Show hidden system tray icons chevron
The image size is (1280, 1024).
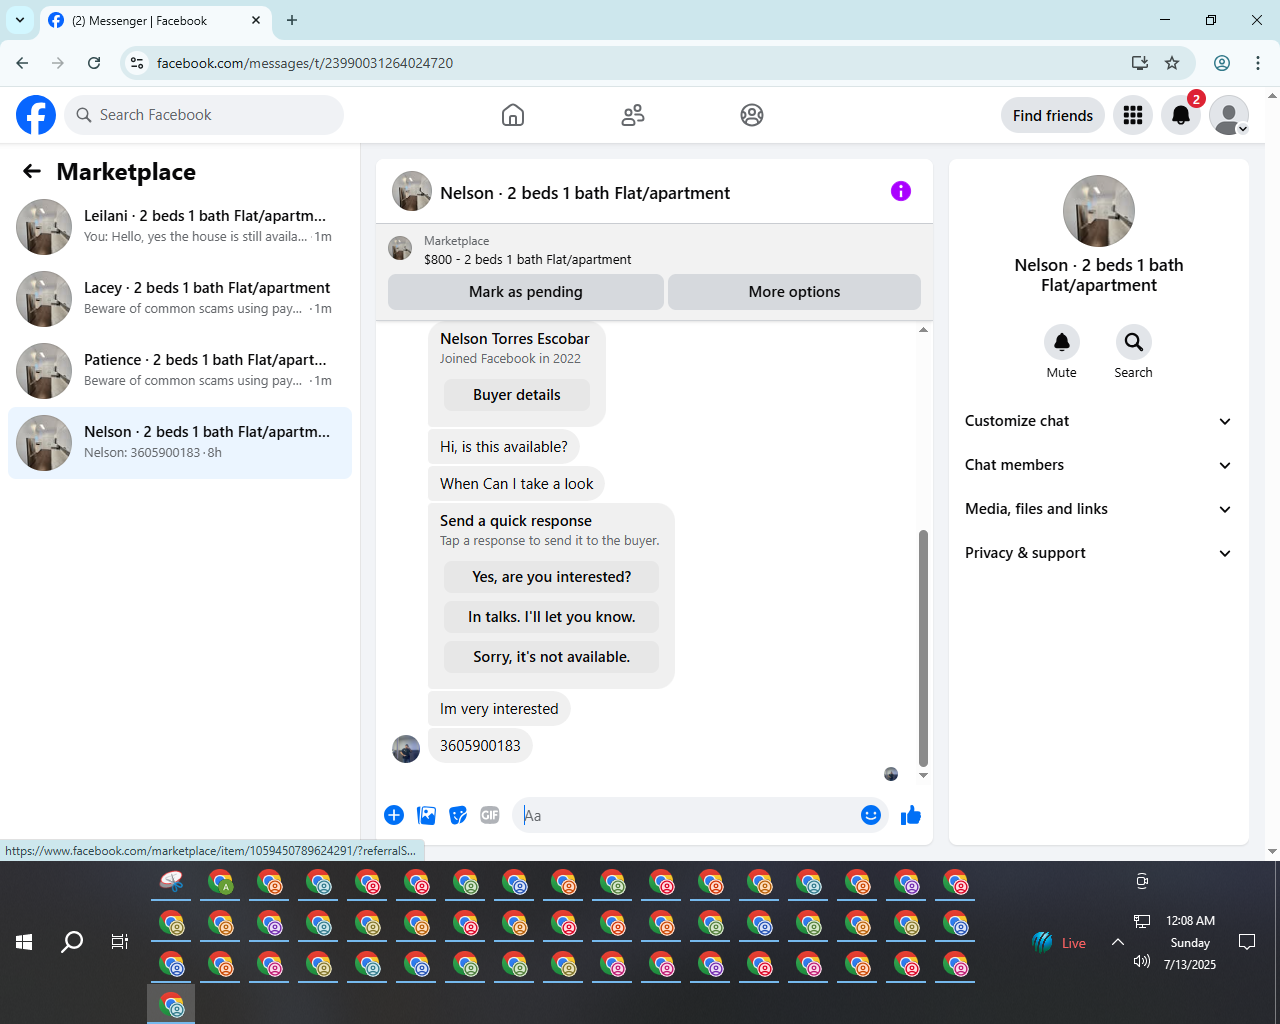click(x=1118, y=942)
